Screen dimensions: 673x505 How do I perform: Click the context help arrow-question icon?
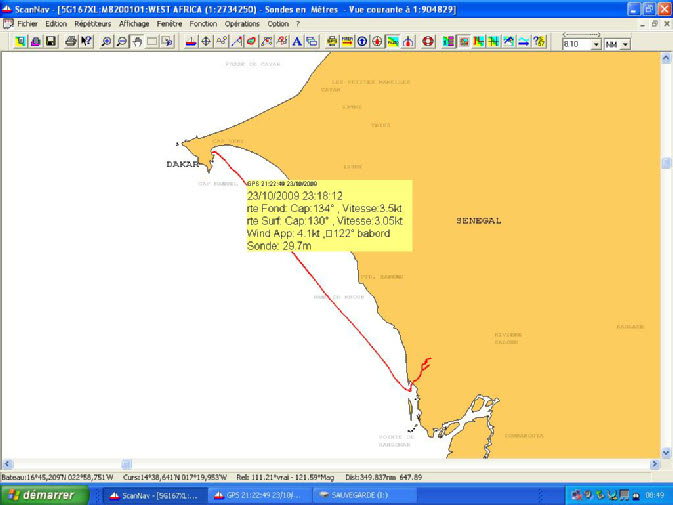(x=86, y=42)
